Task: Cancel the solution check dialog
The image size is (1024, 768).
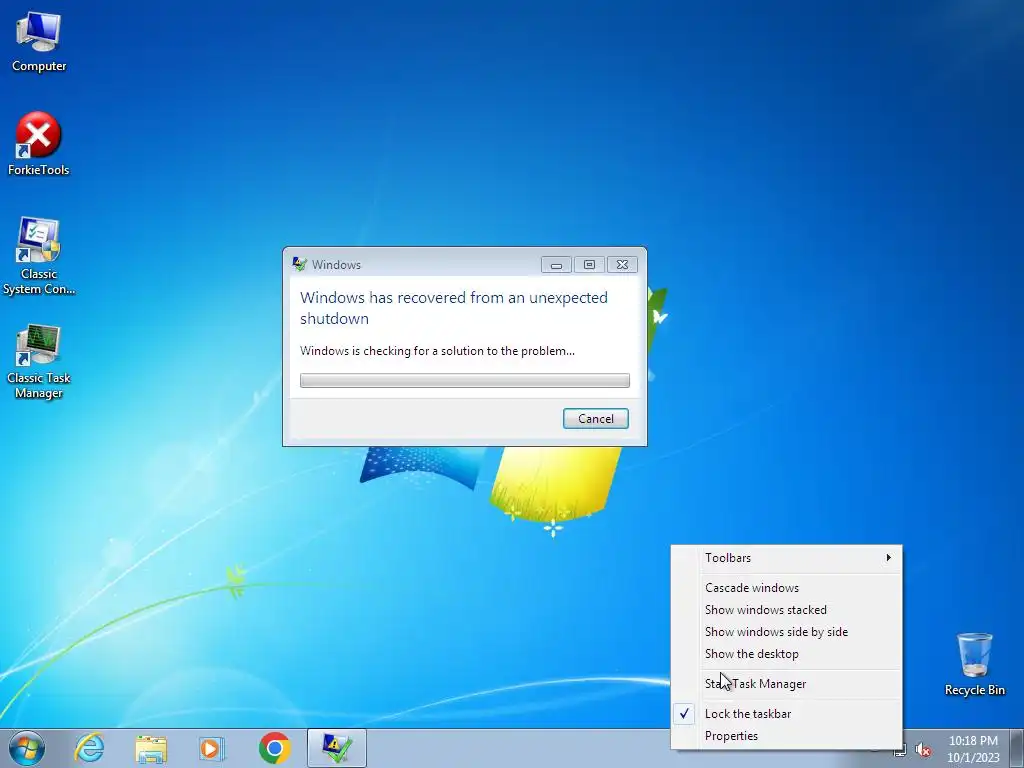Action: tap(596, 419)
